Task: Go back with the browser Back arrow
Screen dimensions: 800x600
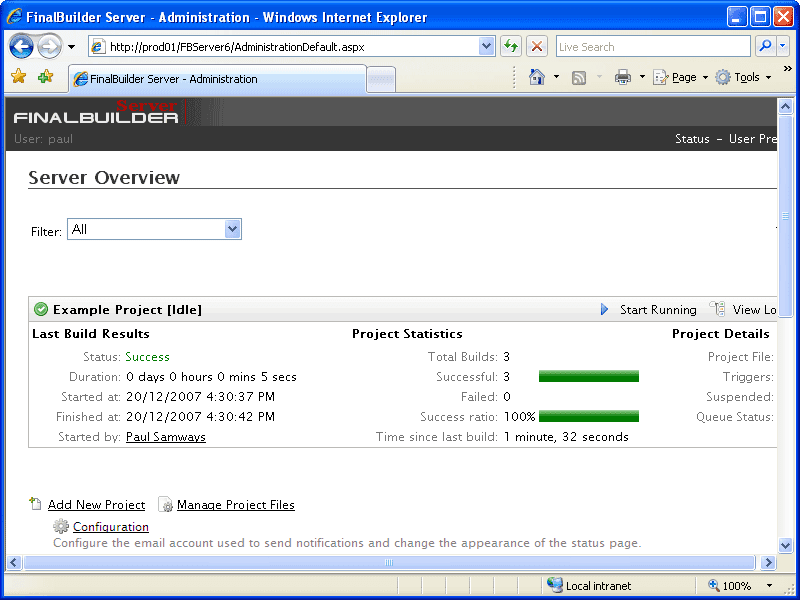Action: tap(21, 46)
